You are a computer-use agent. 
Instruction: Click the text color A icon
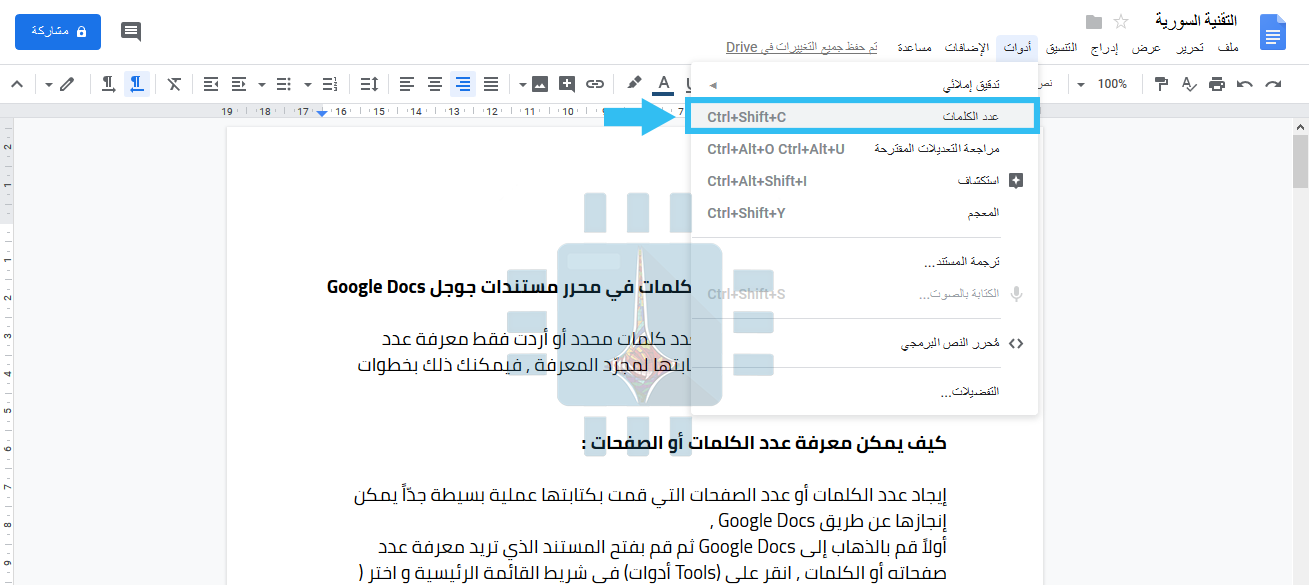[662, 84]
